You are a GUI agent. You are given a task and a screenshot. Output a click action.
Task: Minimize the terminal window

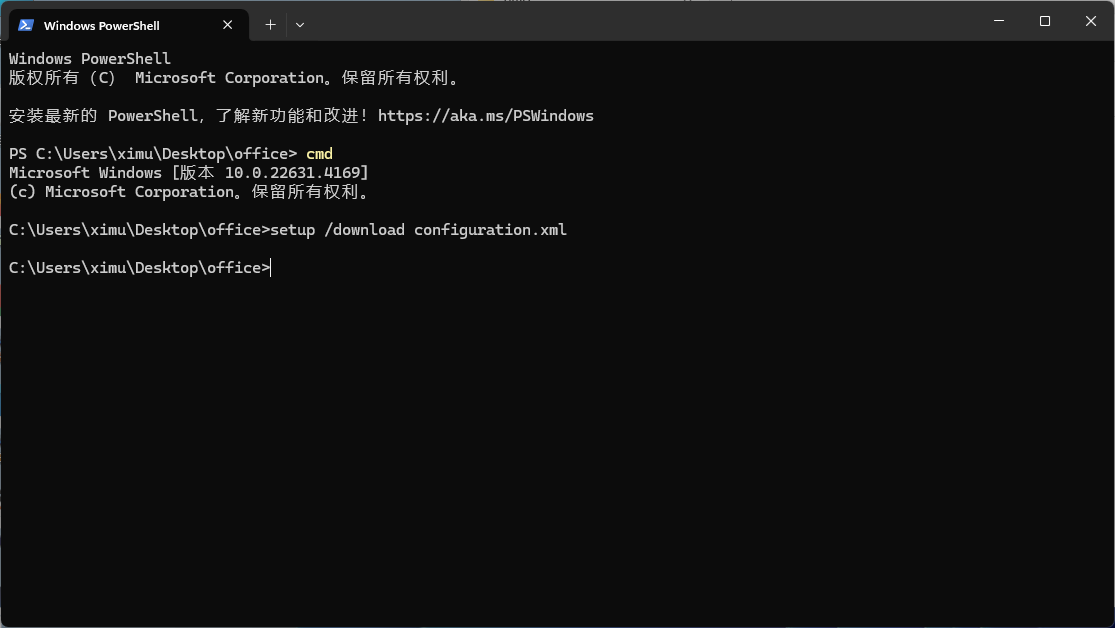pos(999,21)
